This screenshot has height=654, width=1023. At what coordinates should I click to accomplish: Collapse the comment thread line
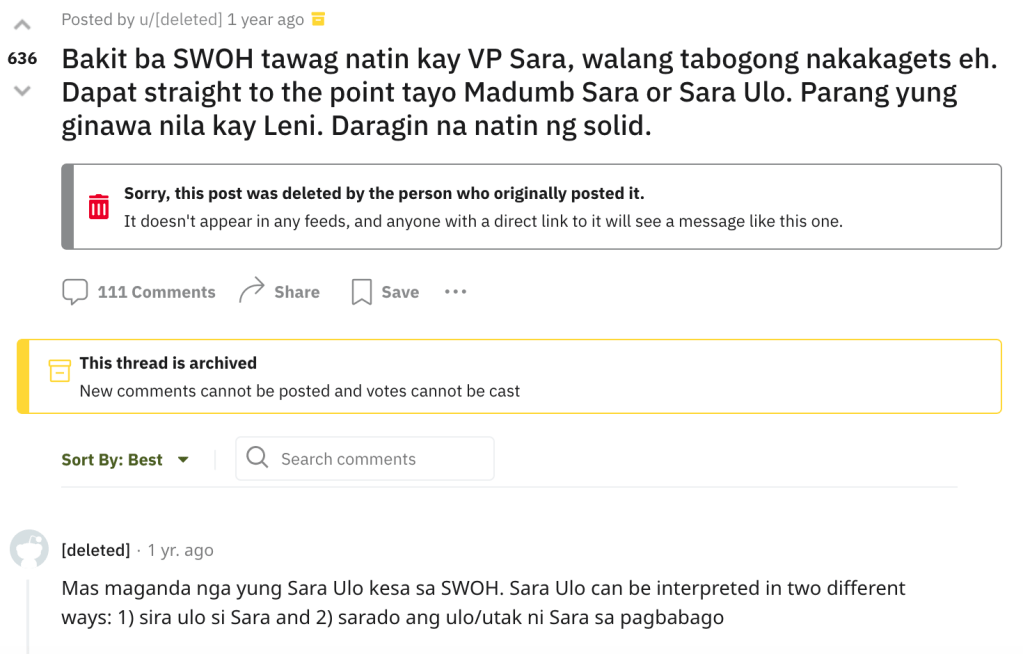pyautogui.click(x=28, y=615)
